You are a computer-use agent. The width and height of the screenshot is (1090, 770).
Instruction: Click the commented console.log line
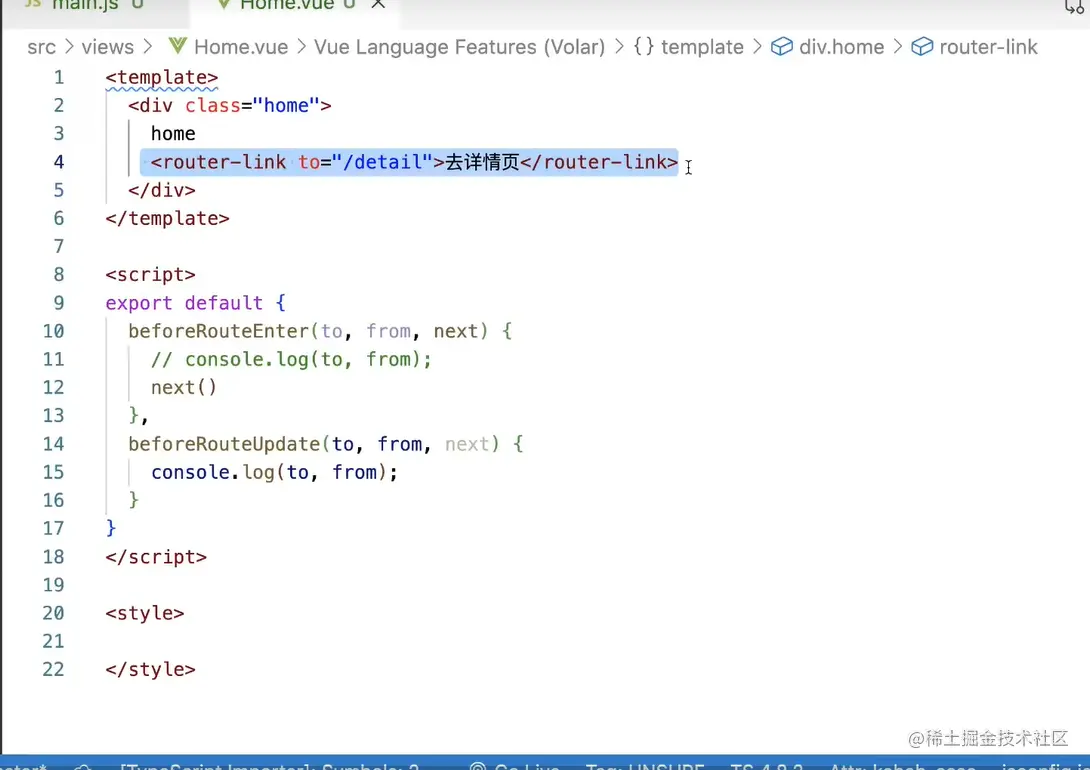(x=291, y=359)
